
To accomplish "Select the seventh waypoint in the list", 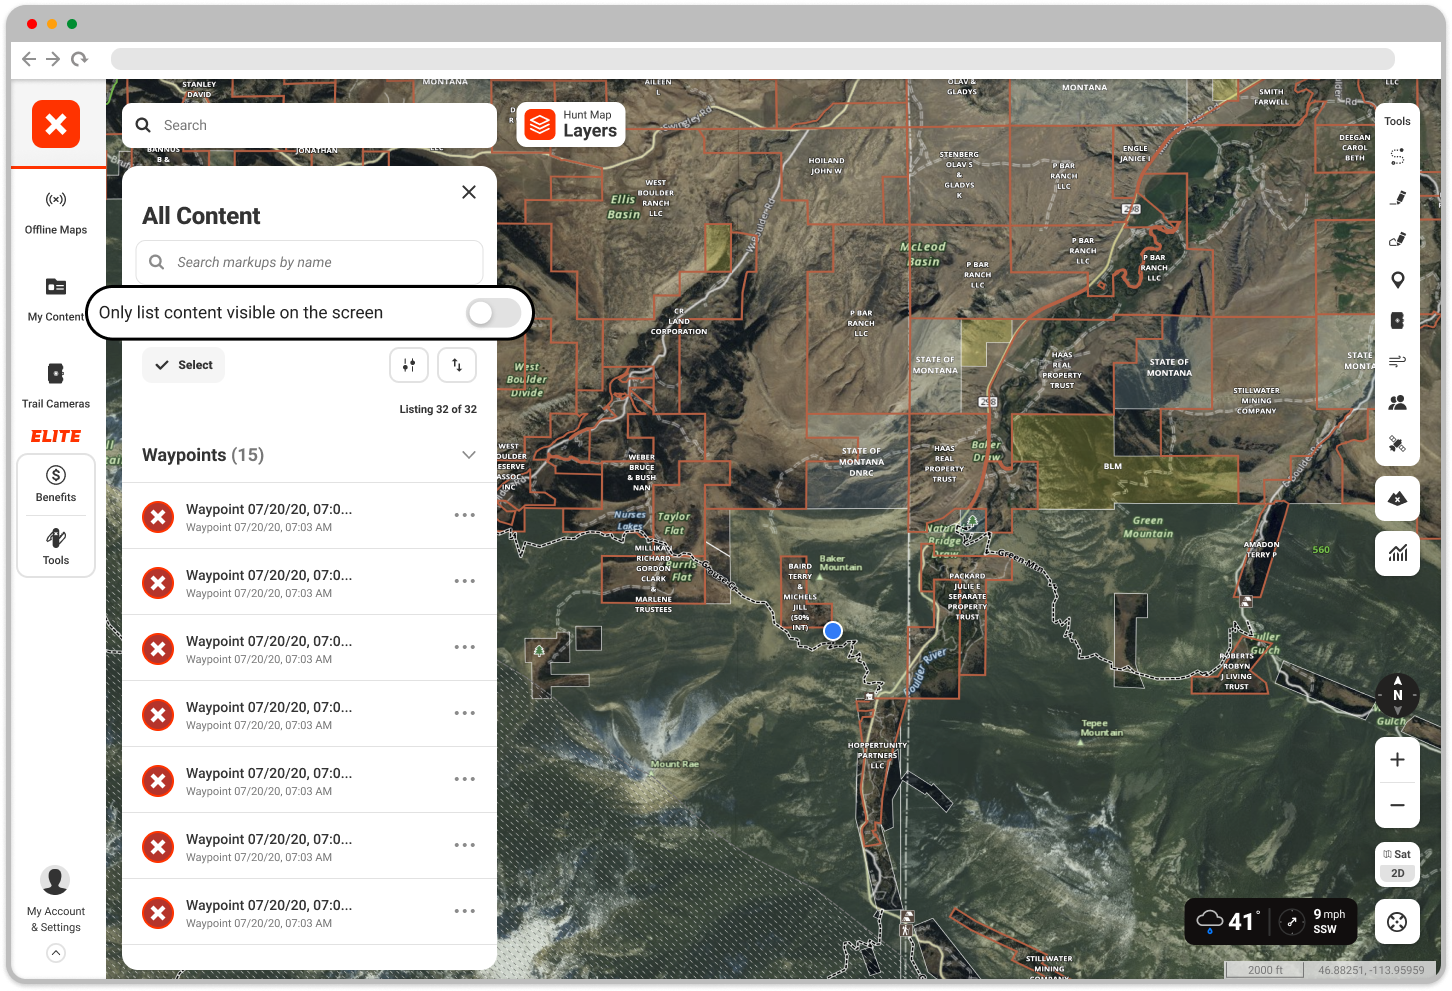I will tap(310, 912).
